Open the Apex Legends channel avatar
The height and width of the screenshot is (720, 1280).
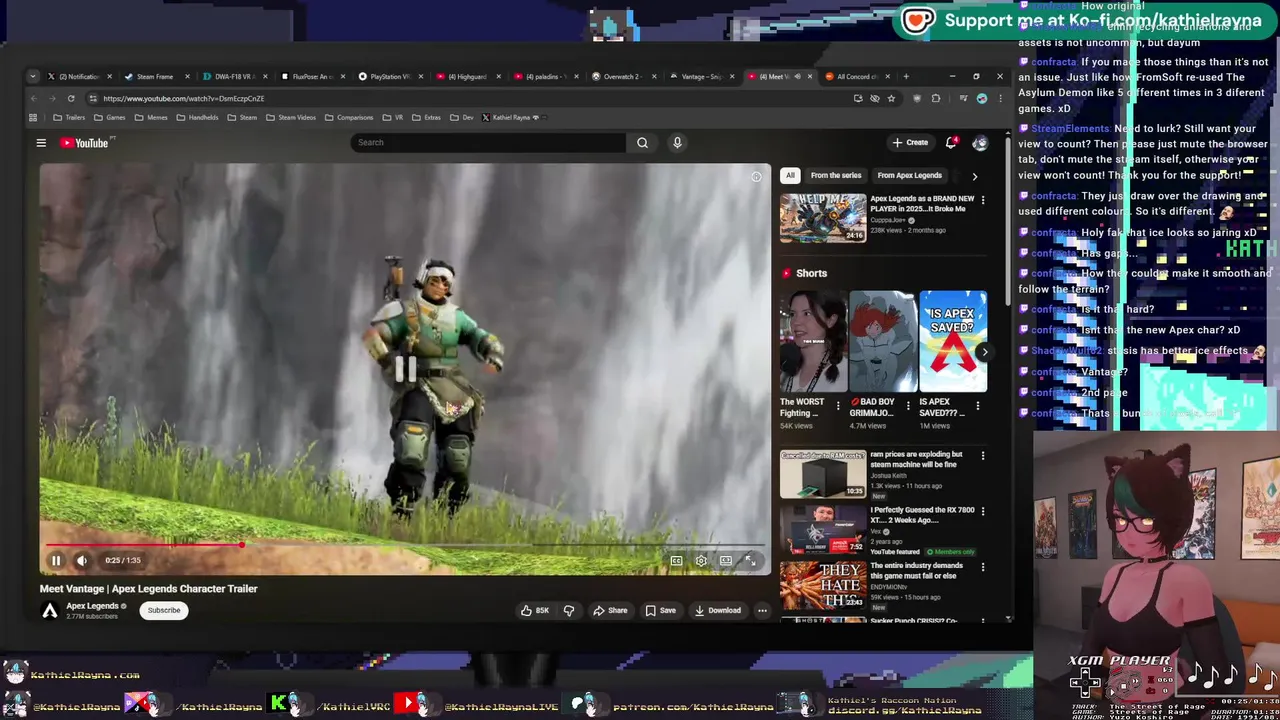[x=49, y=610]
